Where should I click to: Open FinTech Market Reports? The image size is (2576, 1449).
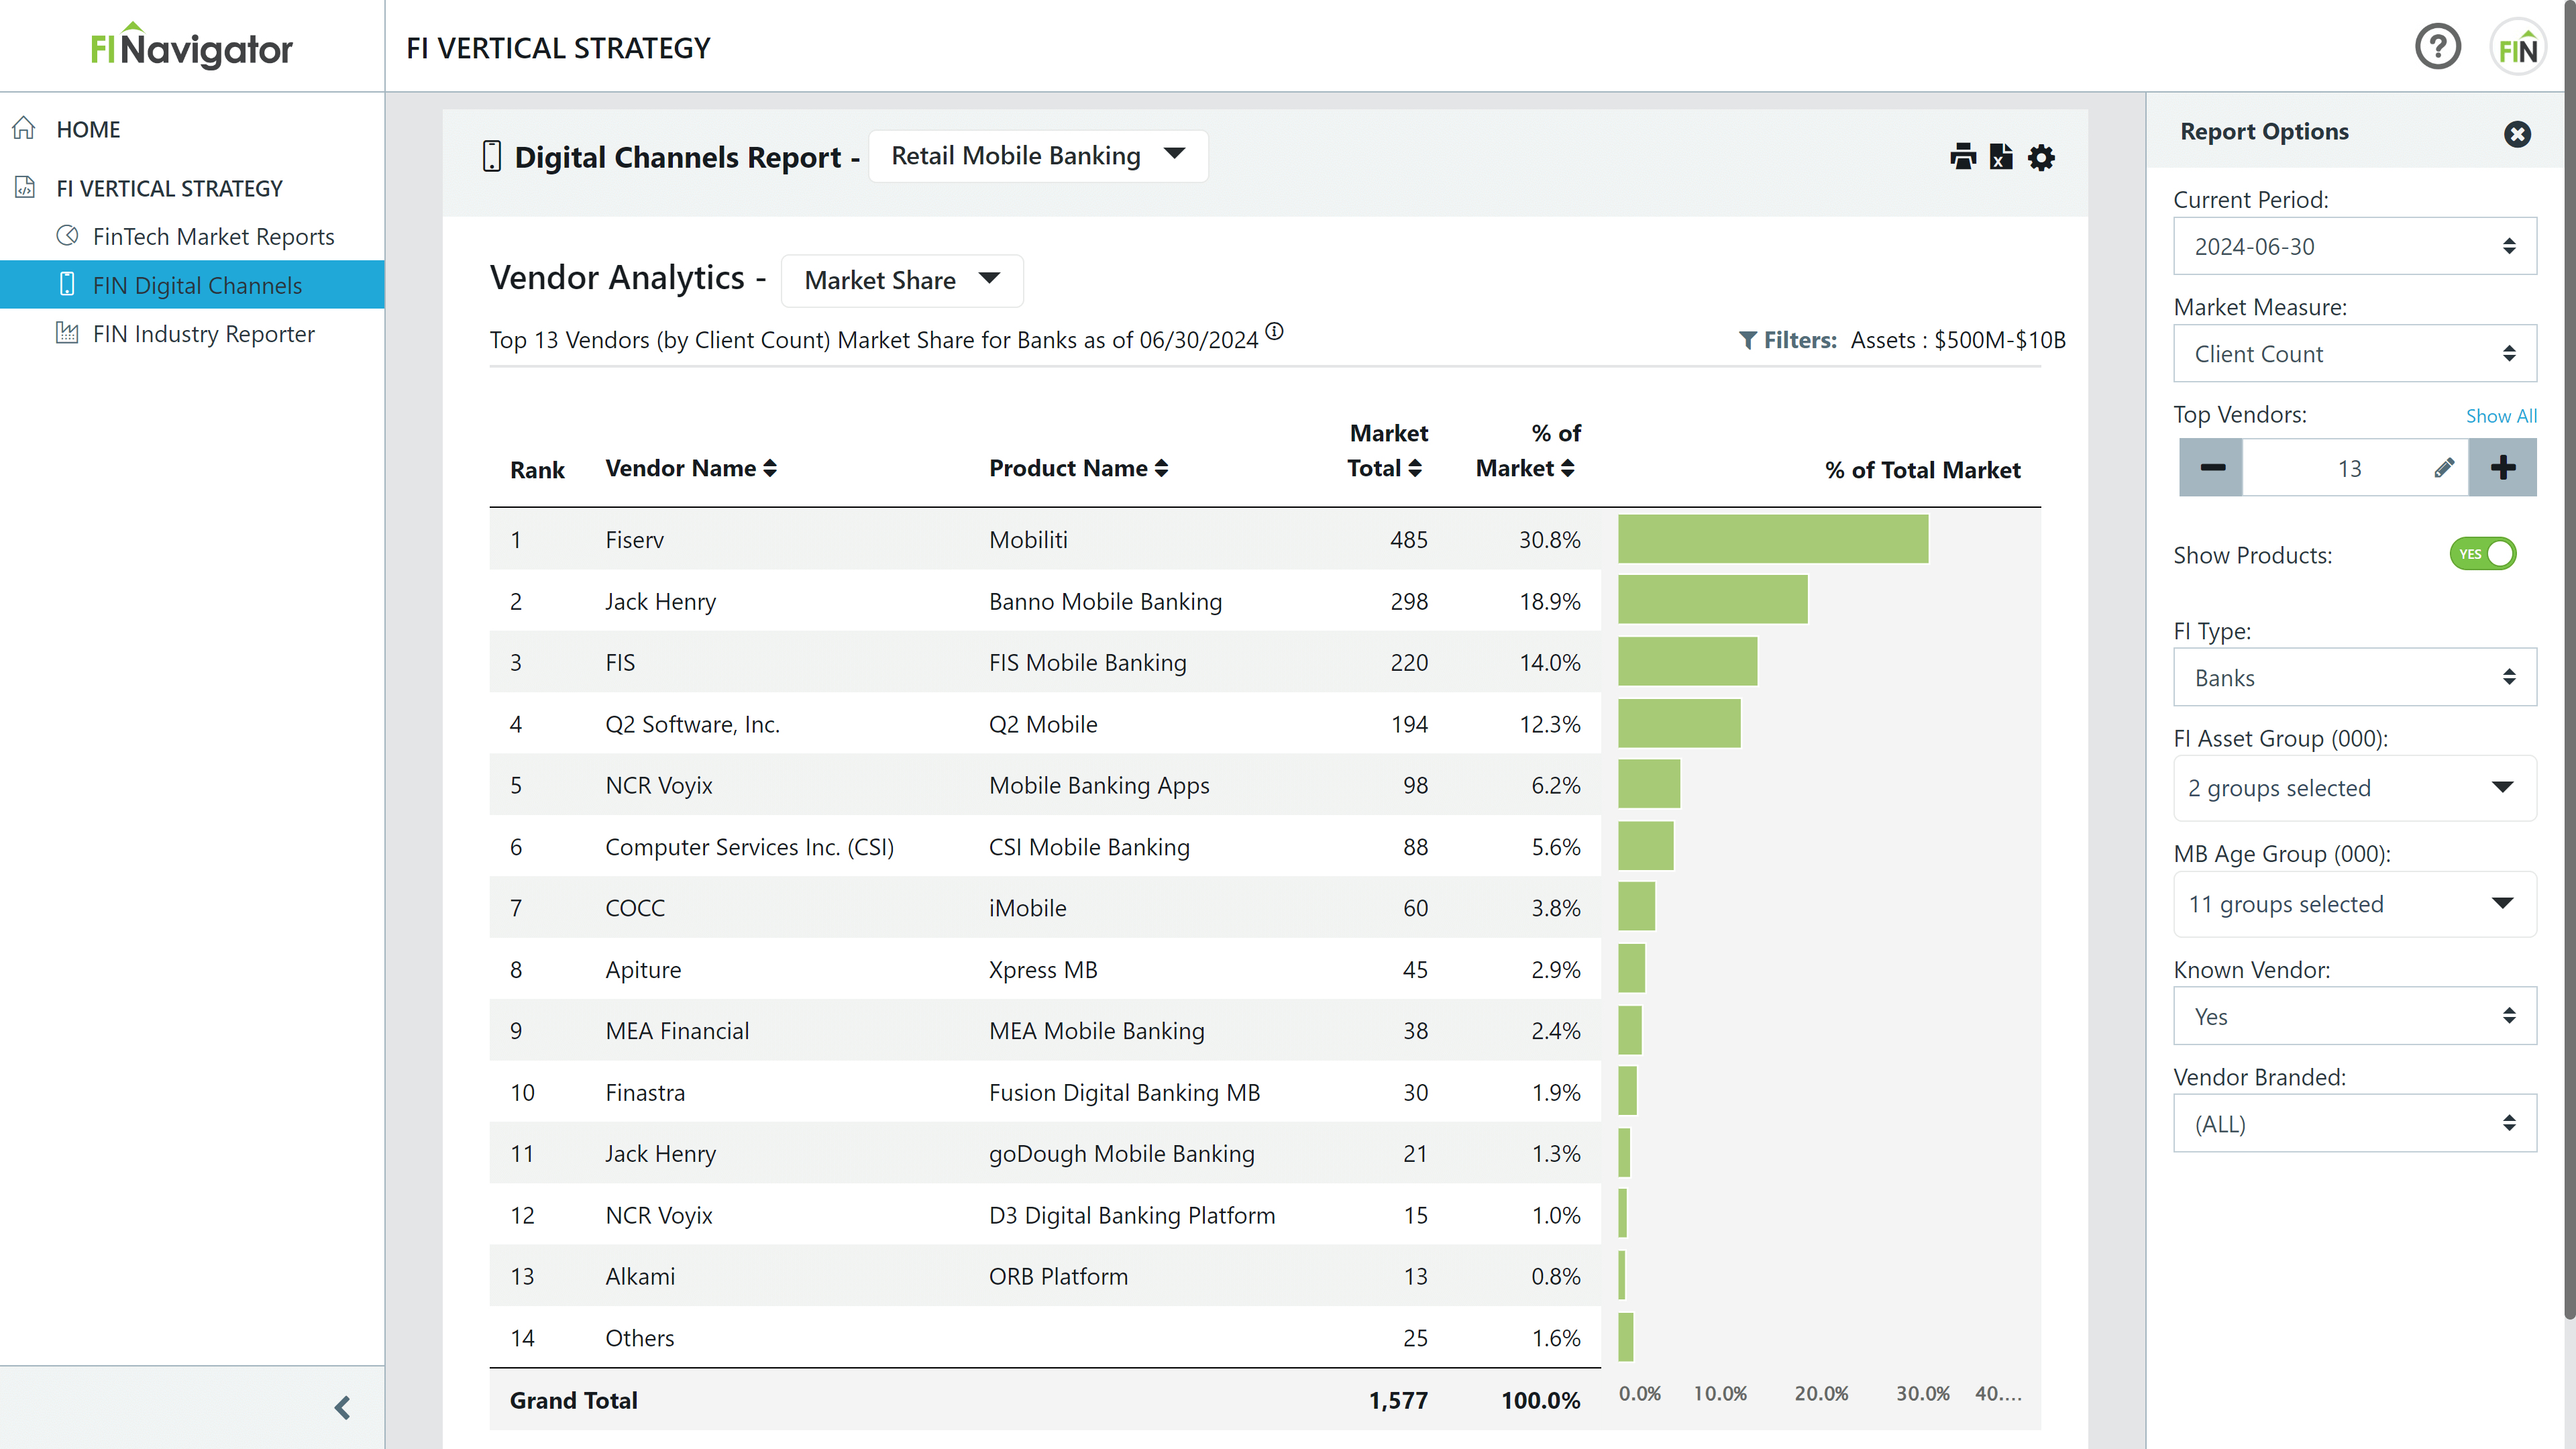coord(213,237)
